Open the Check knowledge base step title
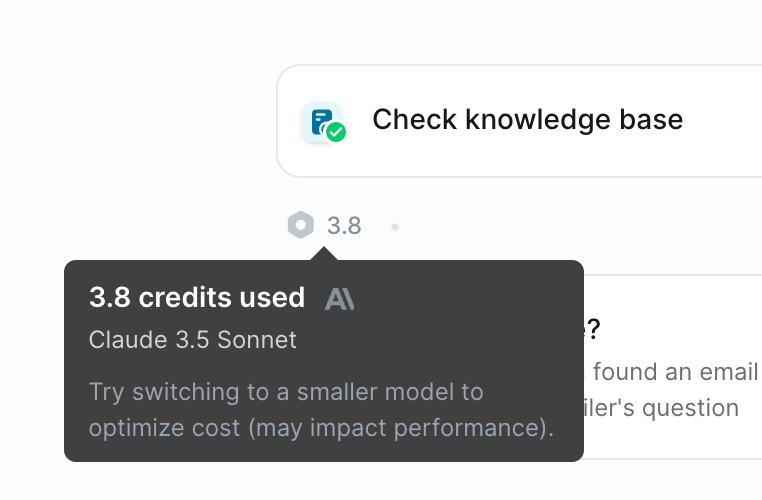Screen dimensions: 762x500 point(527,120)
